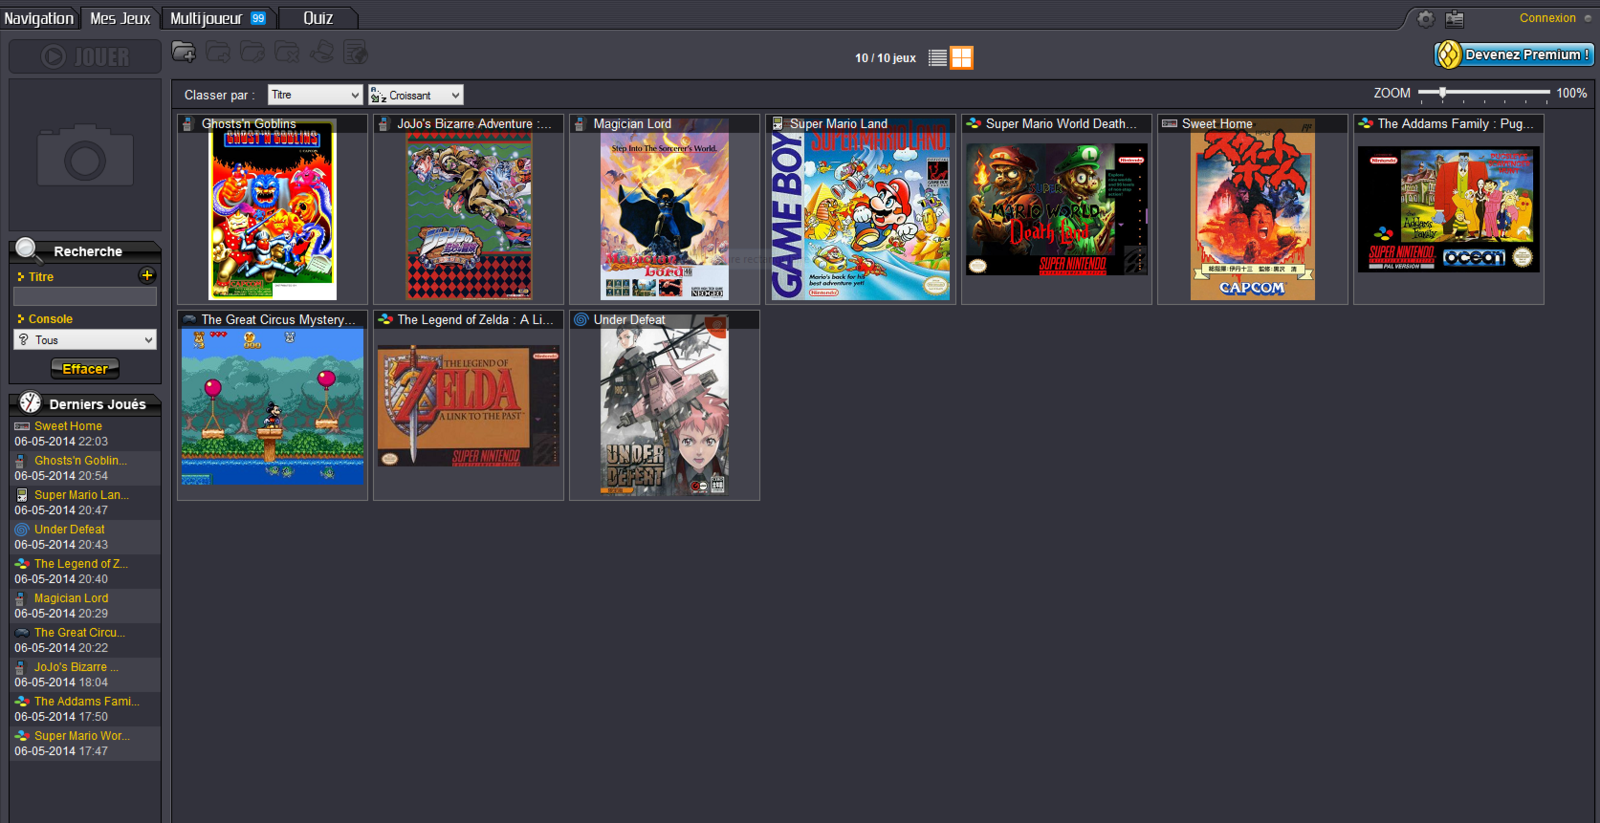Click the NES icon on Ghosts'n Goblins card title
This screenshot has width=1600, height=823.
188,124
